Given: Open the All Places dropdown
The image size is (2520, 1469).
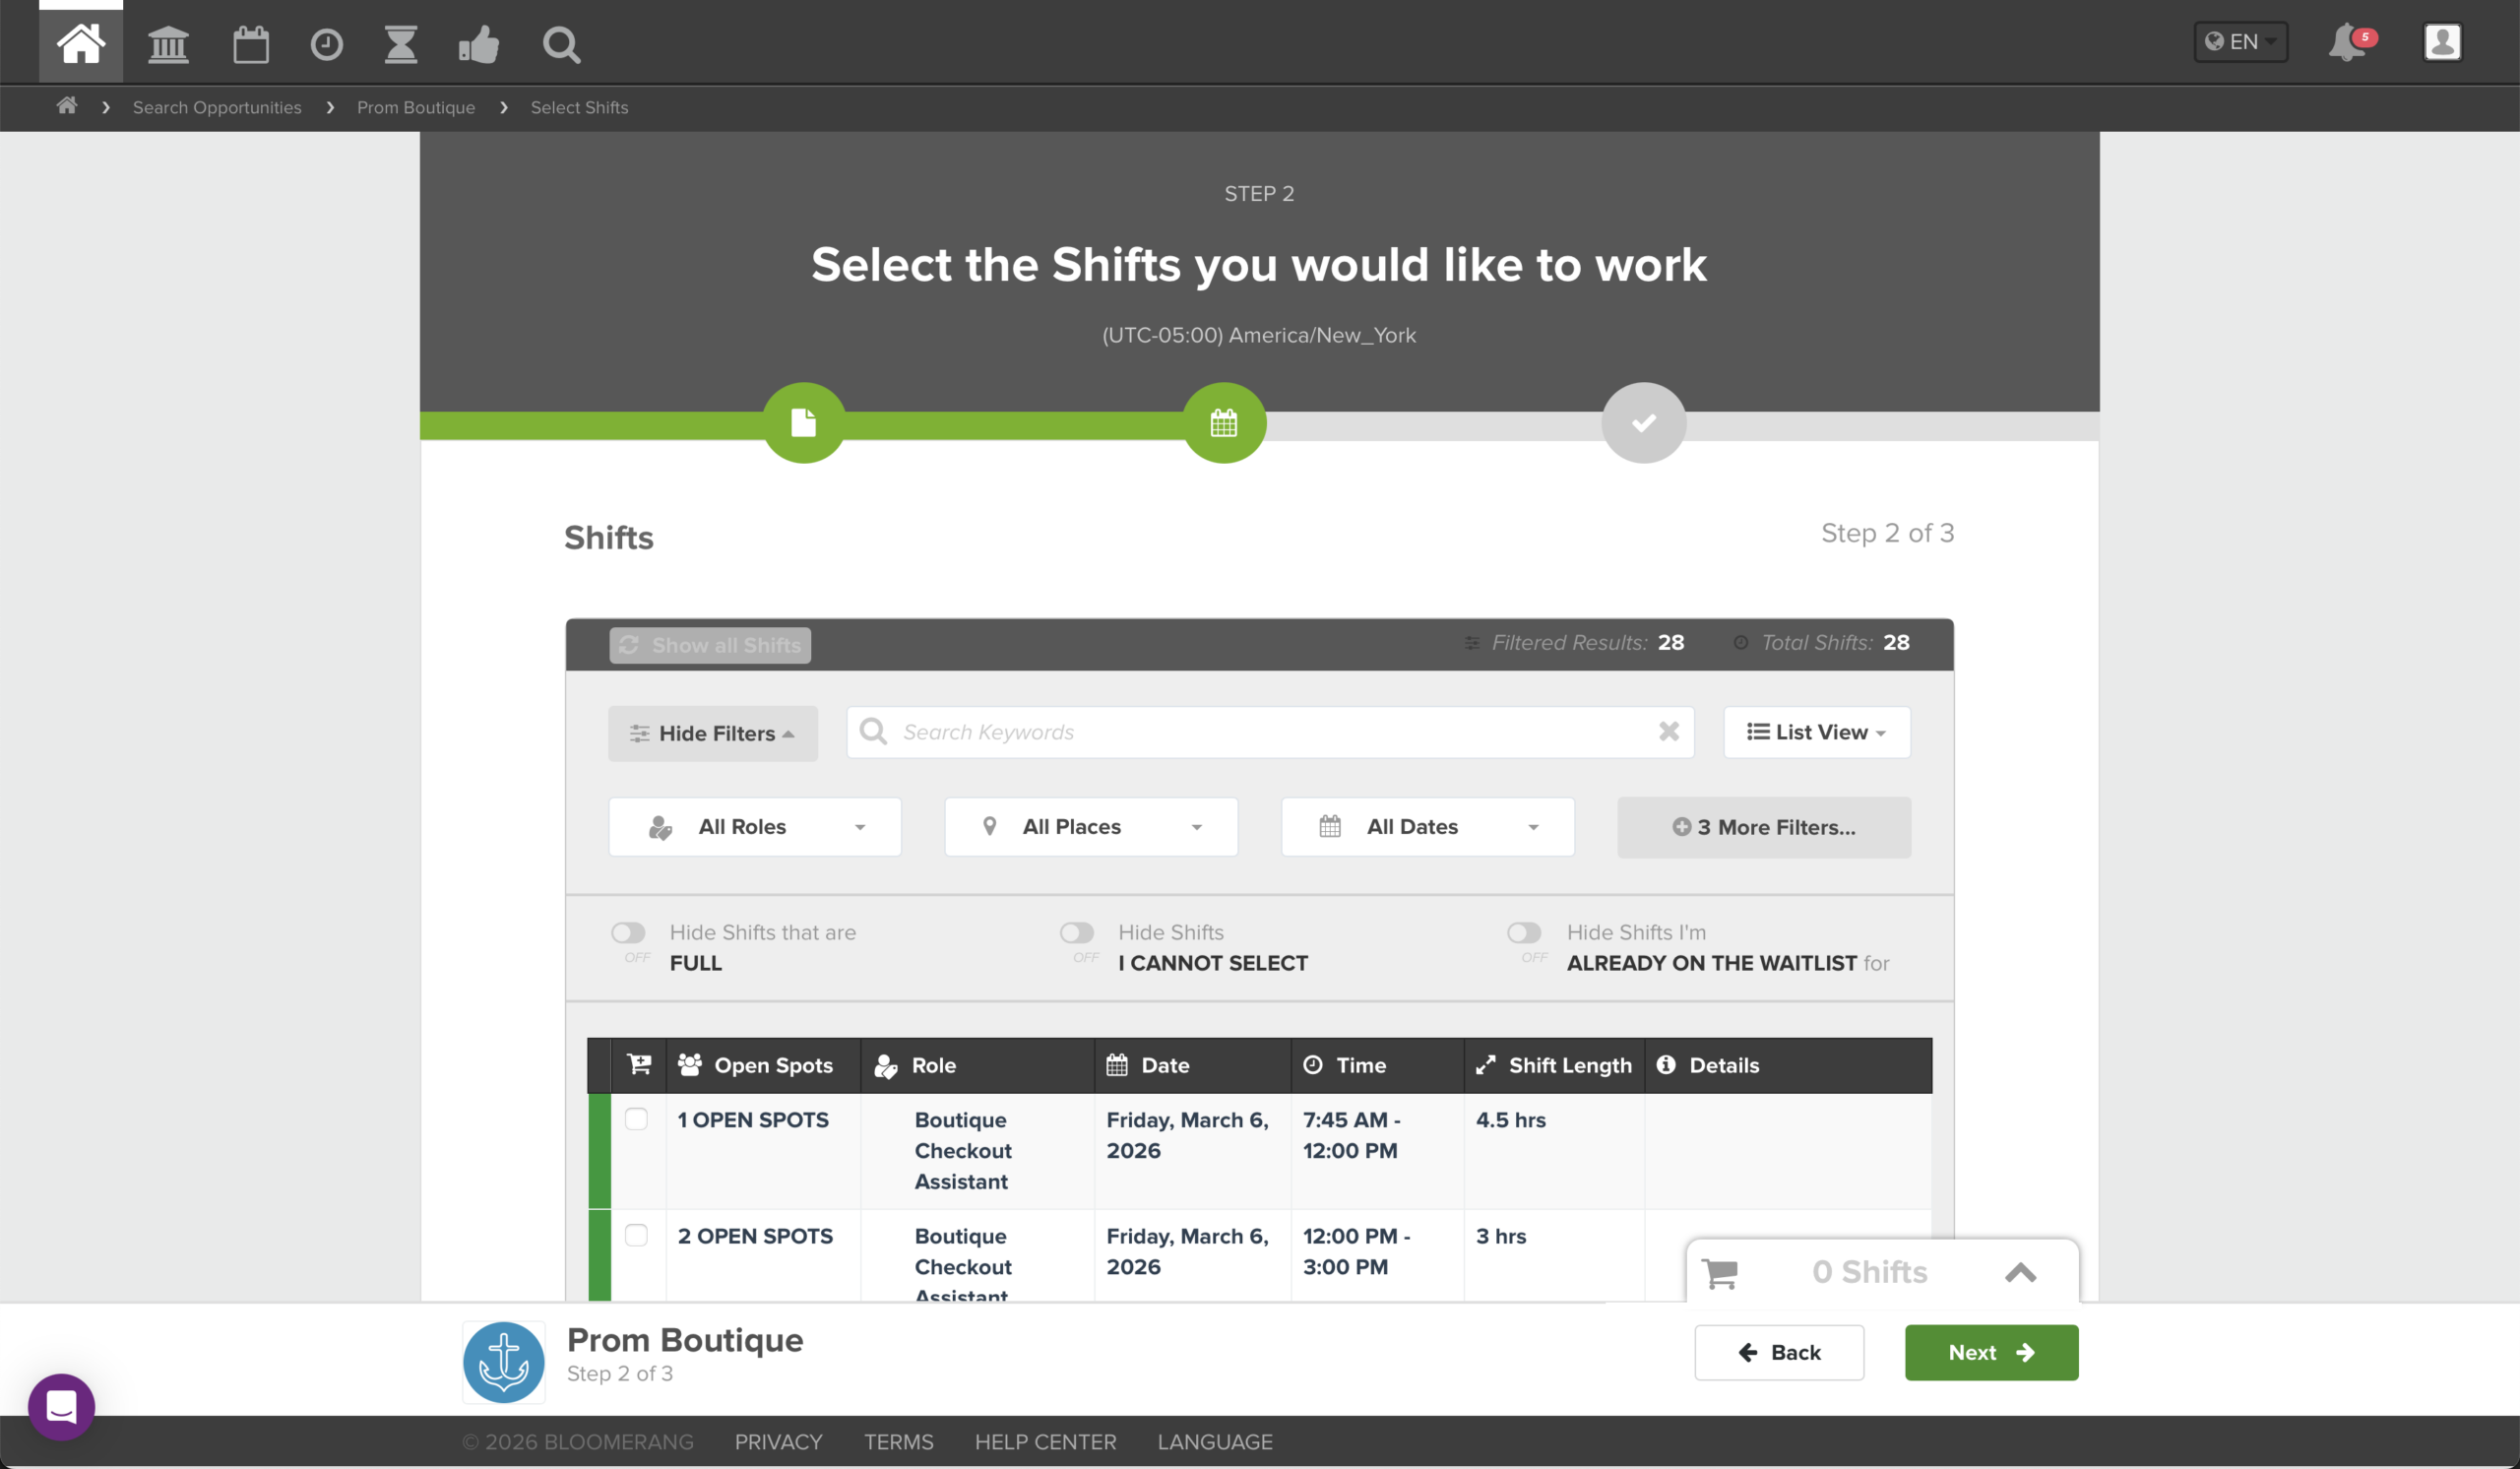Looking at the screenshot, I should (1090, 827).
